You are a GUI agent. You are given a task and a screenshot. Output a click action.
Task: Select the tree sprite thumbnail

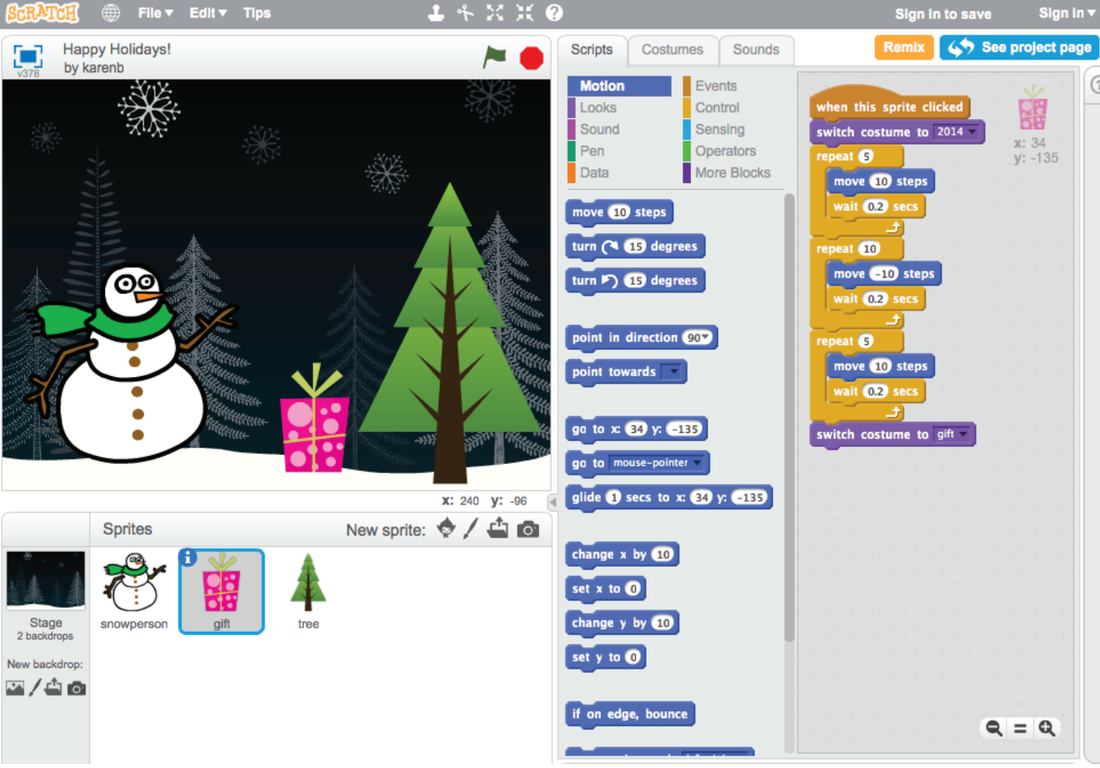click(308, 592)
